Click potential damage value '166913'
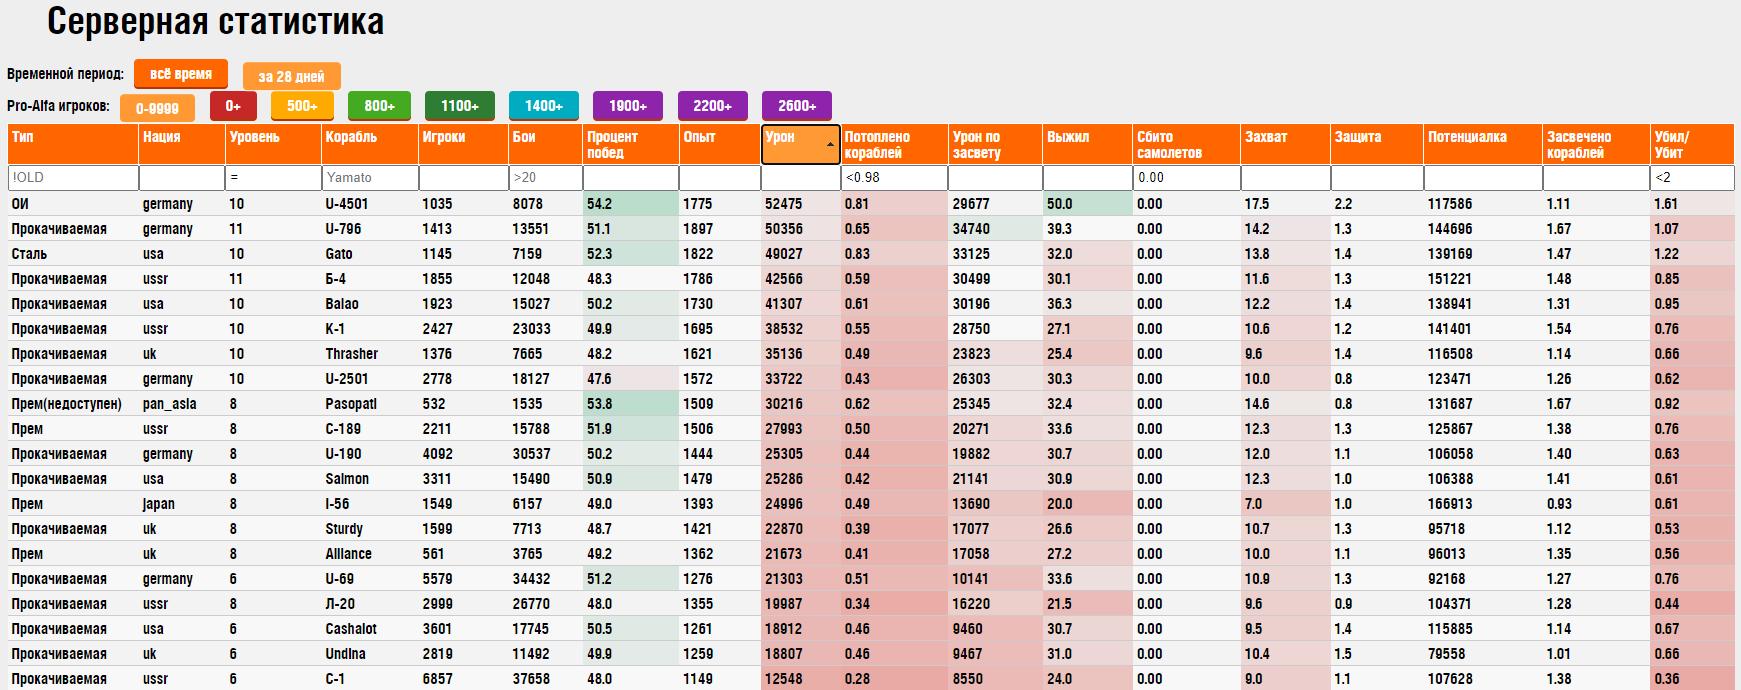The width and height of the screenshot is (1741, 690). [x=1450, y=504]
